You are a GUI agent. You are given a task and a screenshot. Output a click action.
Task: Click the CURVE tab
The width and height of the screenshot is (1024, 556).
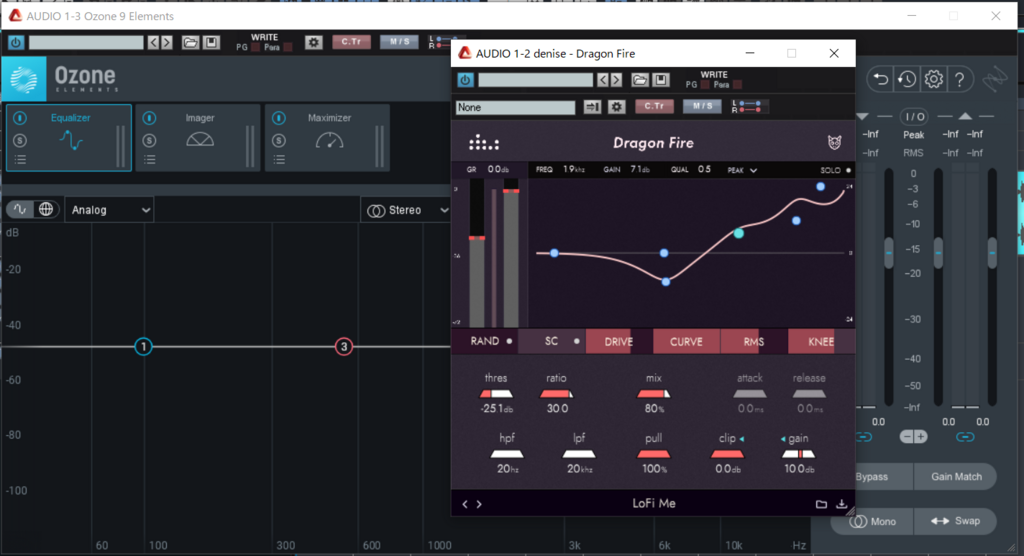pos(686,342)
